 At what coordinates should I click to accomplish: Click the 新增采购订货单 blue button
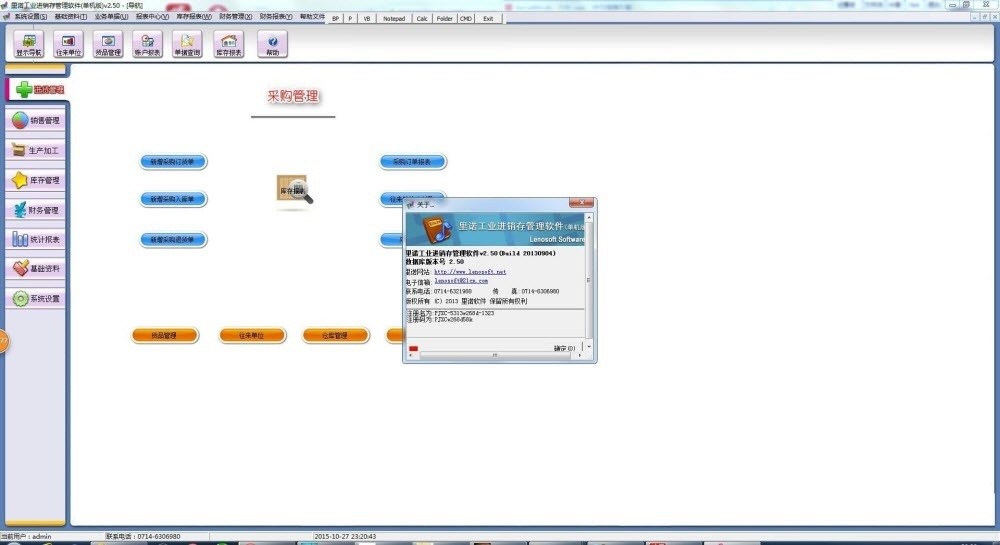point(173,162)
